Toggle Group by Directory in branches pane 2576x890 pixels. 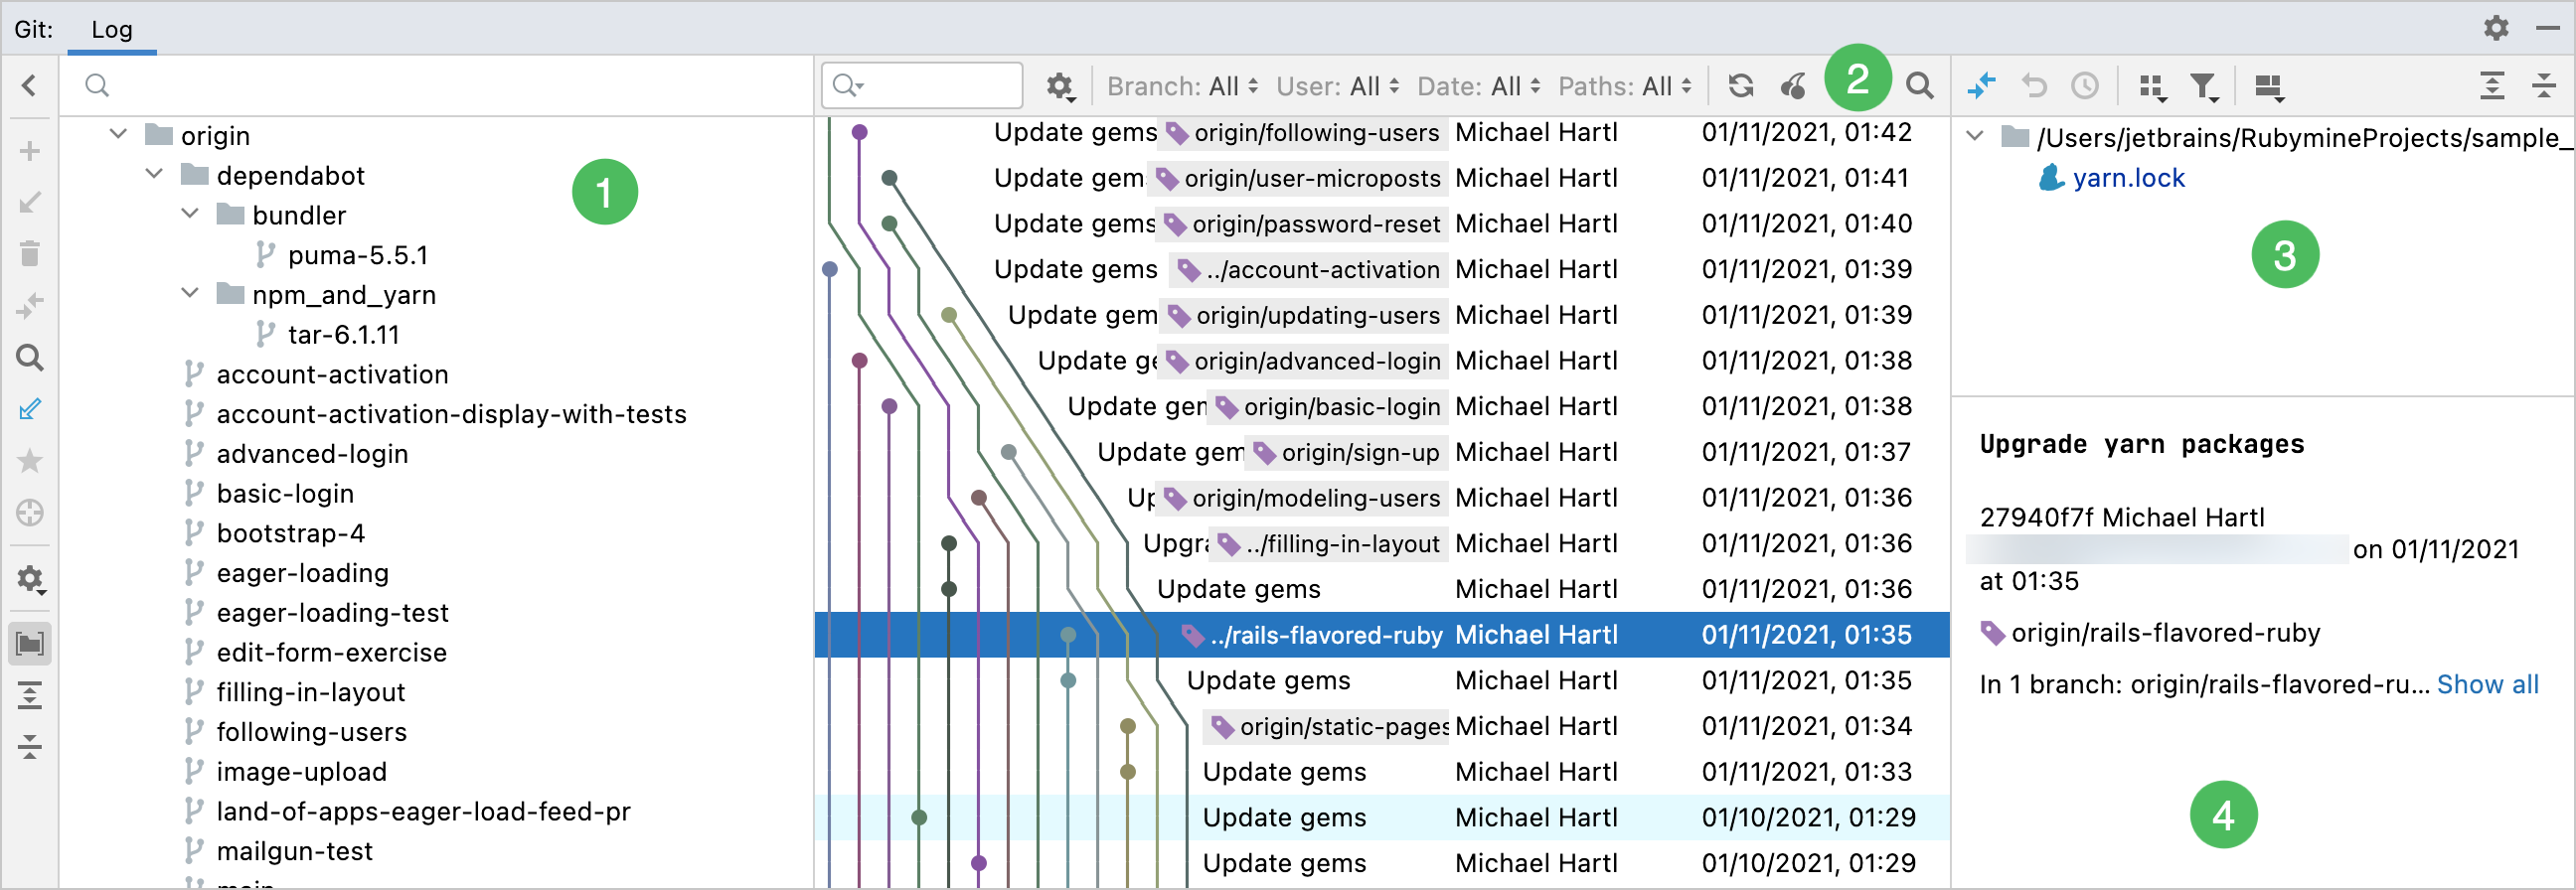[30, 644]
